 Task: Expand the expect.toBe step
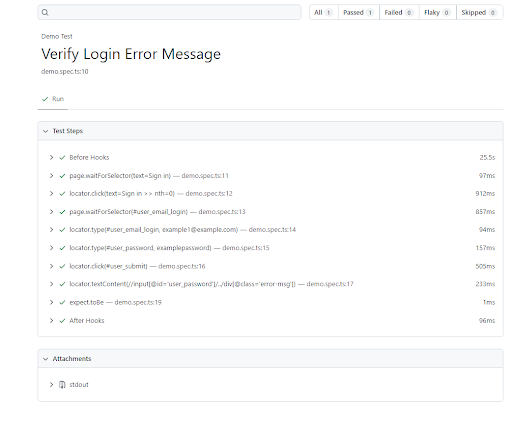(x=51, y=302)
